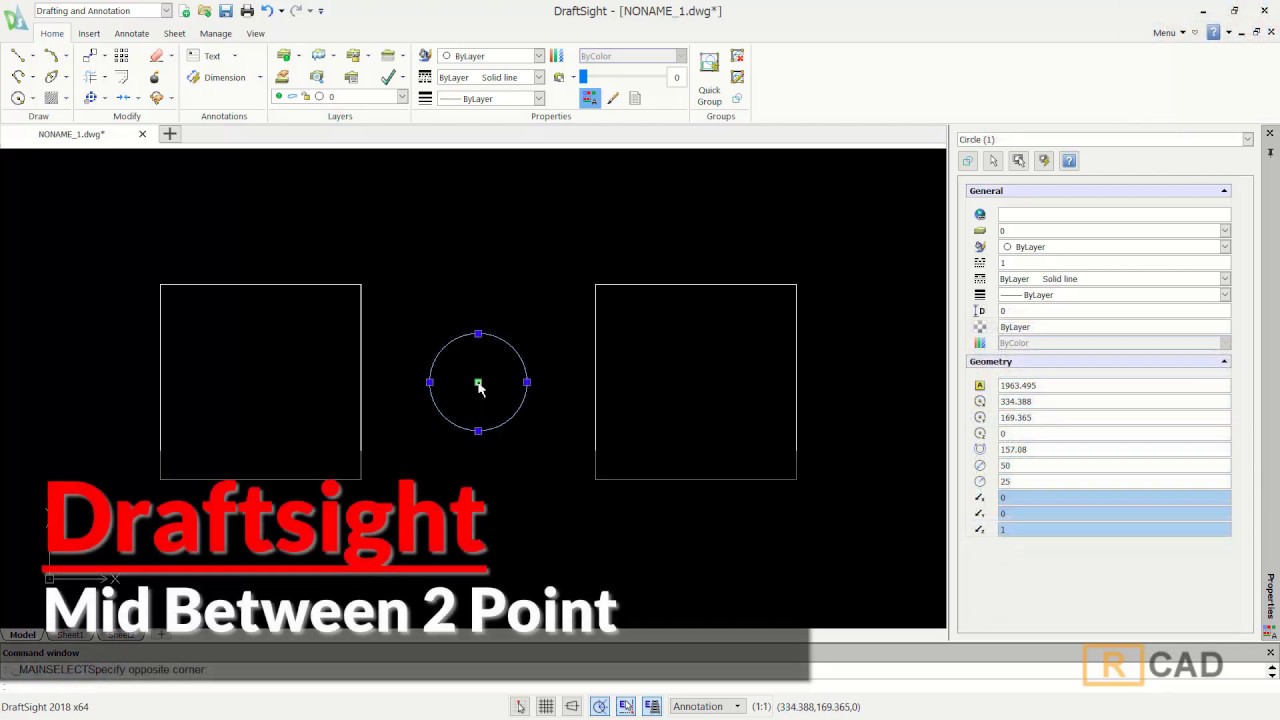Select the Hatch tool in Draw group
The width and height of the screenshot is (1280, 720).
[x=51, y=98]
